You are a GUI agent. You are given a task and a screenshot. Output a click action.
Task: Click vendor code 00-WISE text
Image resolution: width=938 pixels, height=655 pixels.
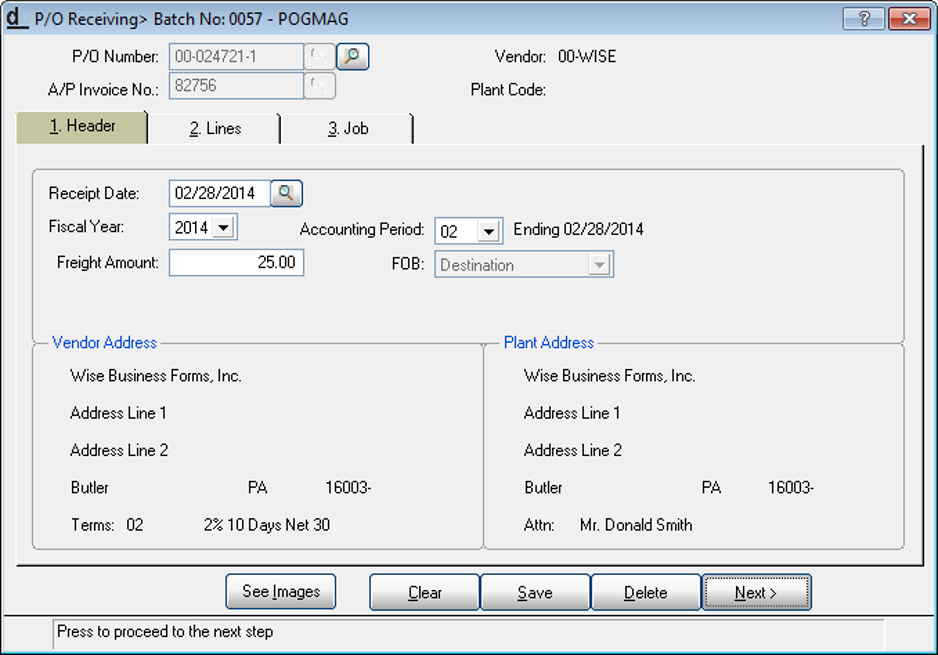587,57
